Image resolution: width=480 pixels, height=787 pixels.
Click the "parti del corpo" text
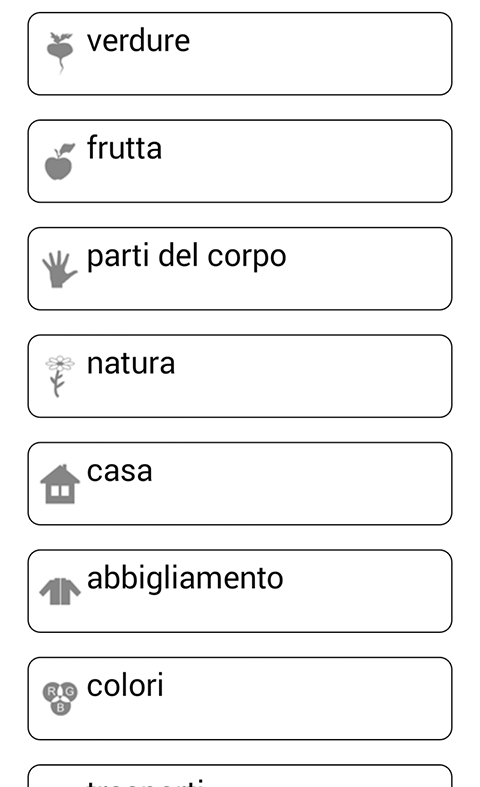click(x=187, y=257)
